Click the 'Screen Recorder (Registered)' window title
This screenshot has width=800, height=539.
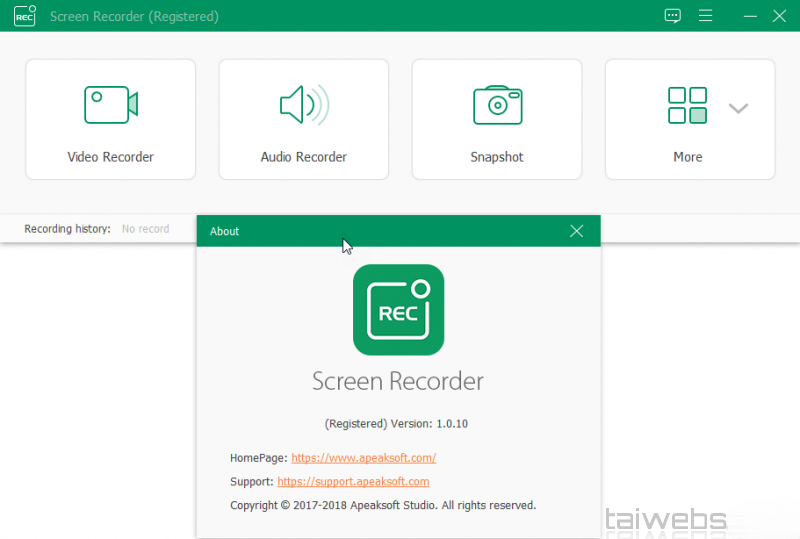coord(134,16)
